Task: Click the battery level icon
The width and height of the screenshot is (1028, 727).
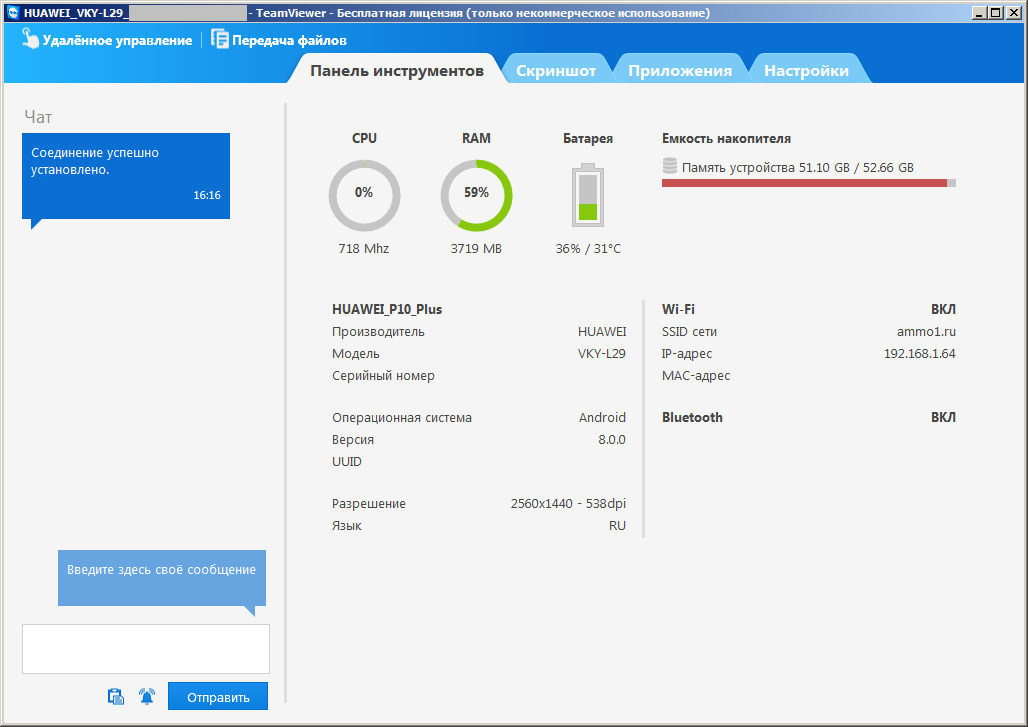Action: 588,195
